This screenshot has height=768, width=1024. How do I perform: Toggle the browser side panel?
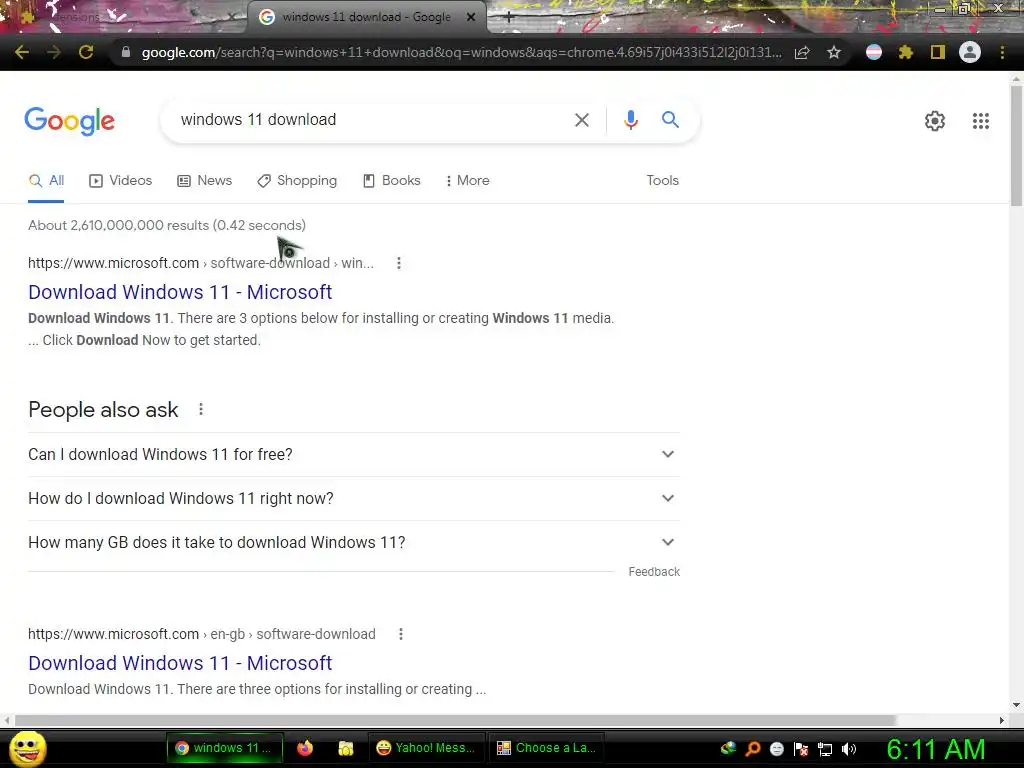pyautogui.click(x=938, y=52)
